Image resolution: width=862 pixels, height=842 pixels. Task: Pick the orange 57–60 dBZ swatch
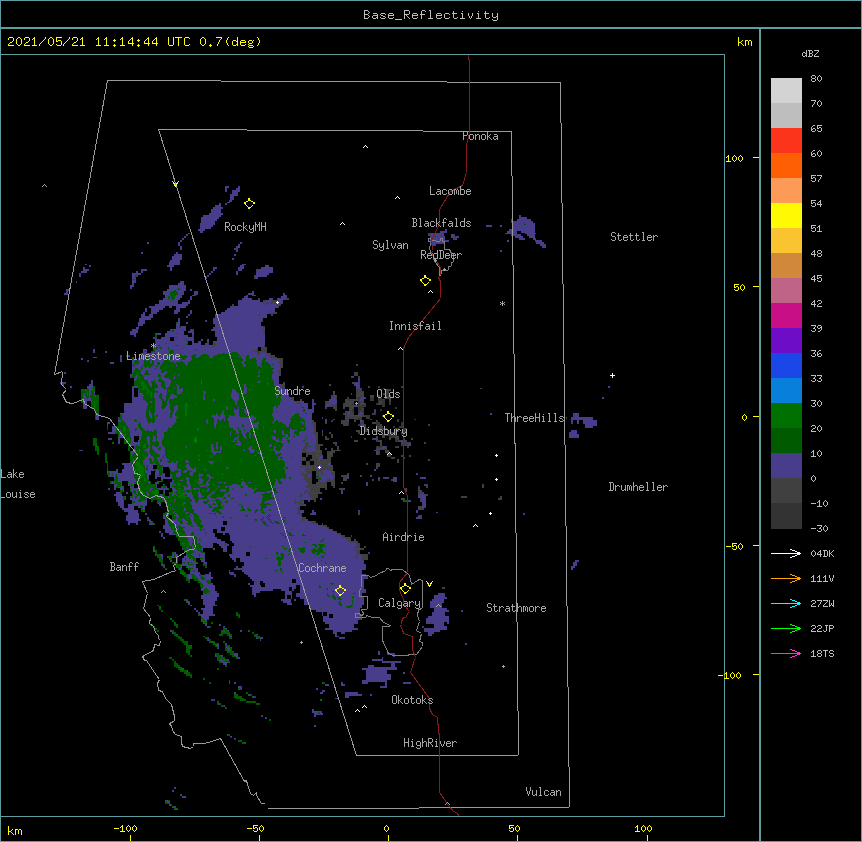point(786,165)
